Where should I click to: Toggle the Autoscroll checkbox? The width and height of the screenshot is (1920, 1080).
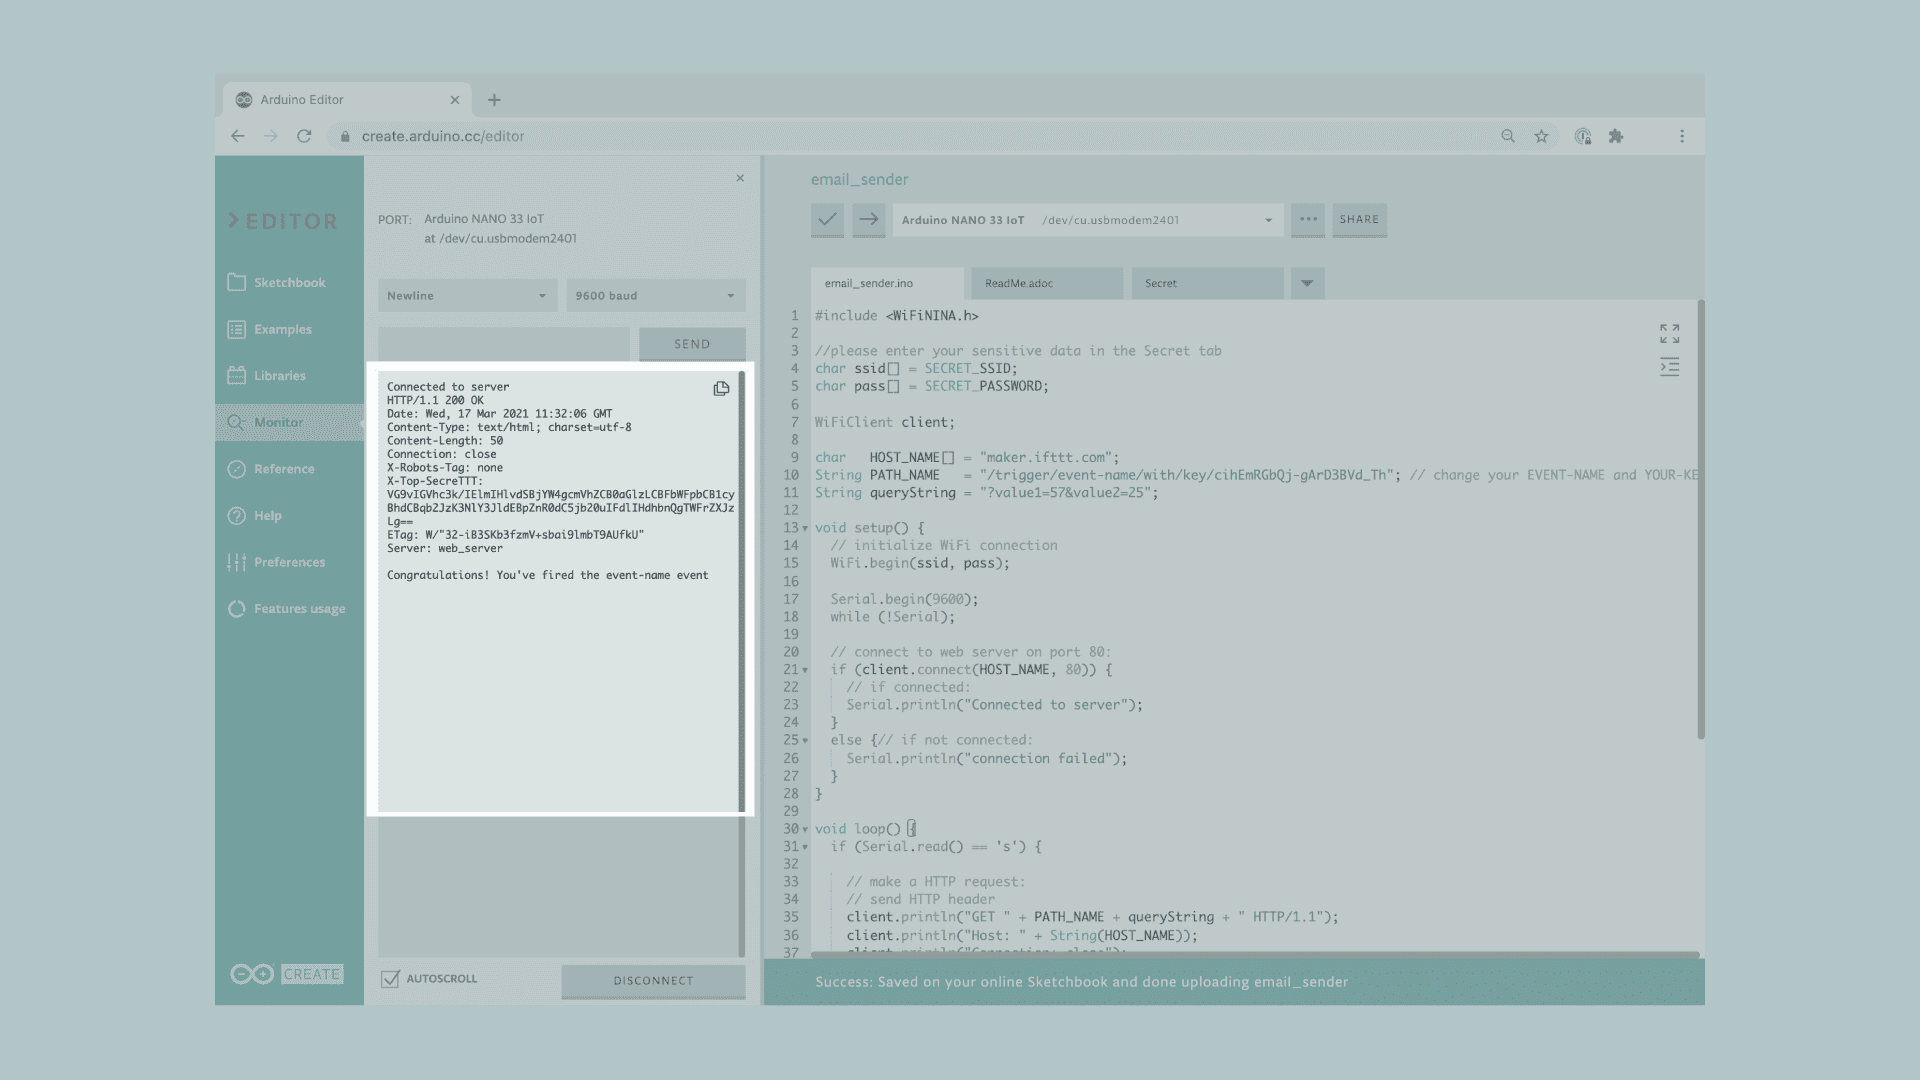click(x=391, y=979)
